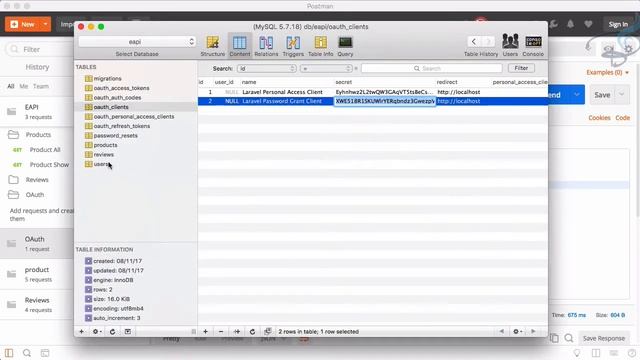640x360 pixels.
Task: Open the search field column dropdown
Action: pyautogui.click(x=267, y=69)
